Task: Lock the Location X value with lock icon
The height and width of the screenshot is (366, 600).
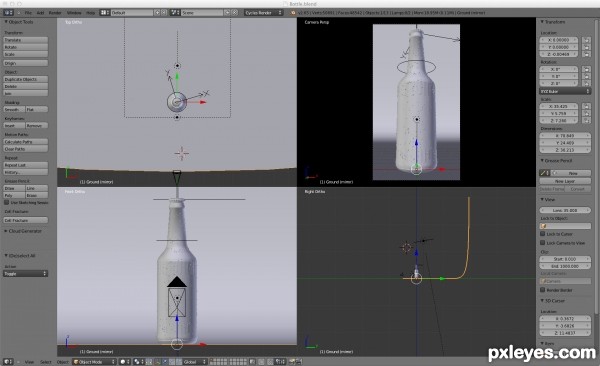Action: tap(586, 40)
